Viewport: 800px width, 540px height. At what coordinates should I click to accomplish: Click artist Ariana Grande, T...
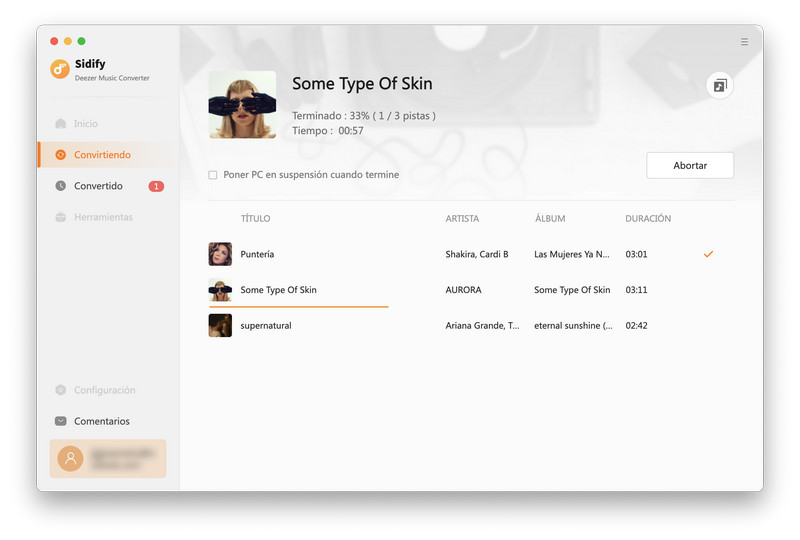click(x=482, y=326)
